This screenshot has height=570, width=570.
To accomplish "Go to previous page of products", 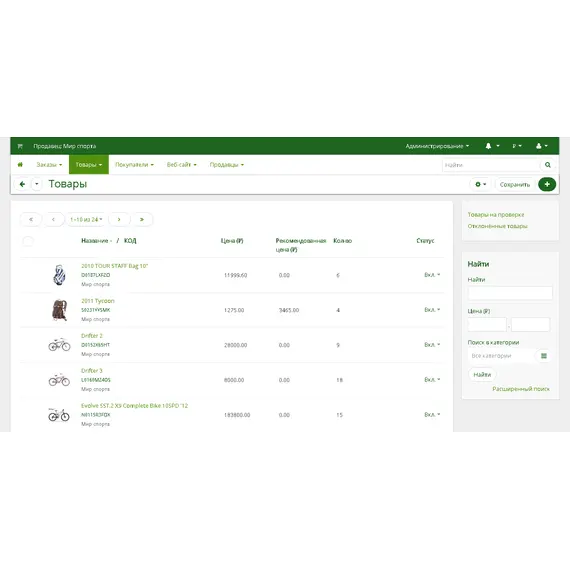I will pos(53,219).
